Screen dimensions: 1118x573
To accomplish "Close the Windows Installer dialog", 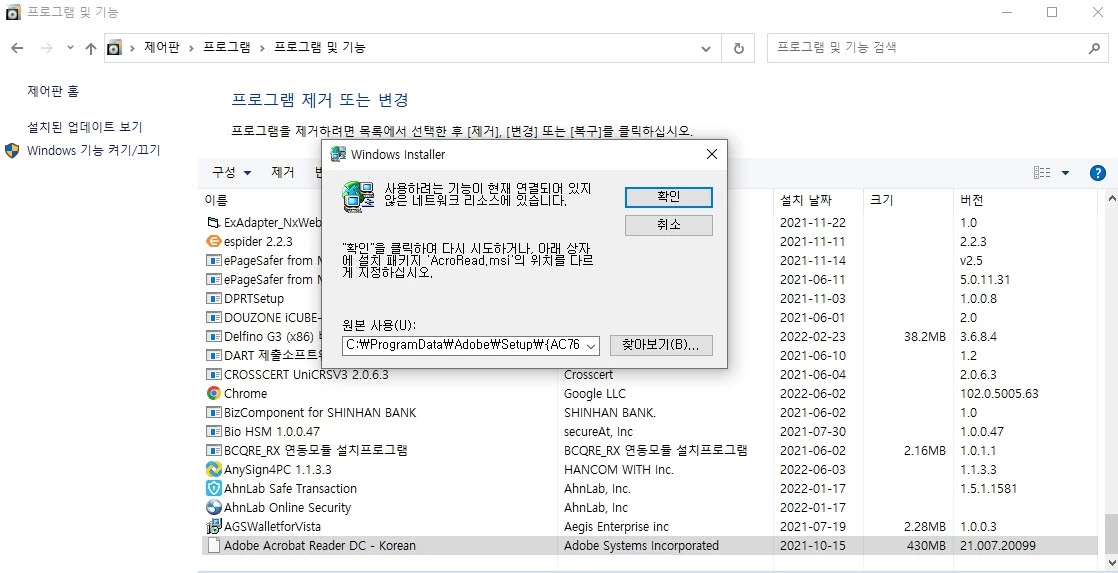I will point(711,154).
